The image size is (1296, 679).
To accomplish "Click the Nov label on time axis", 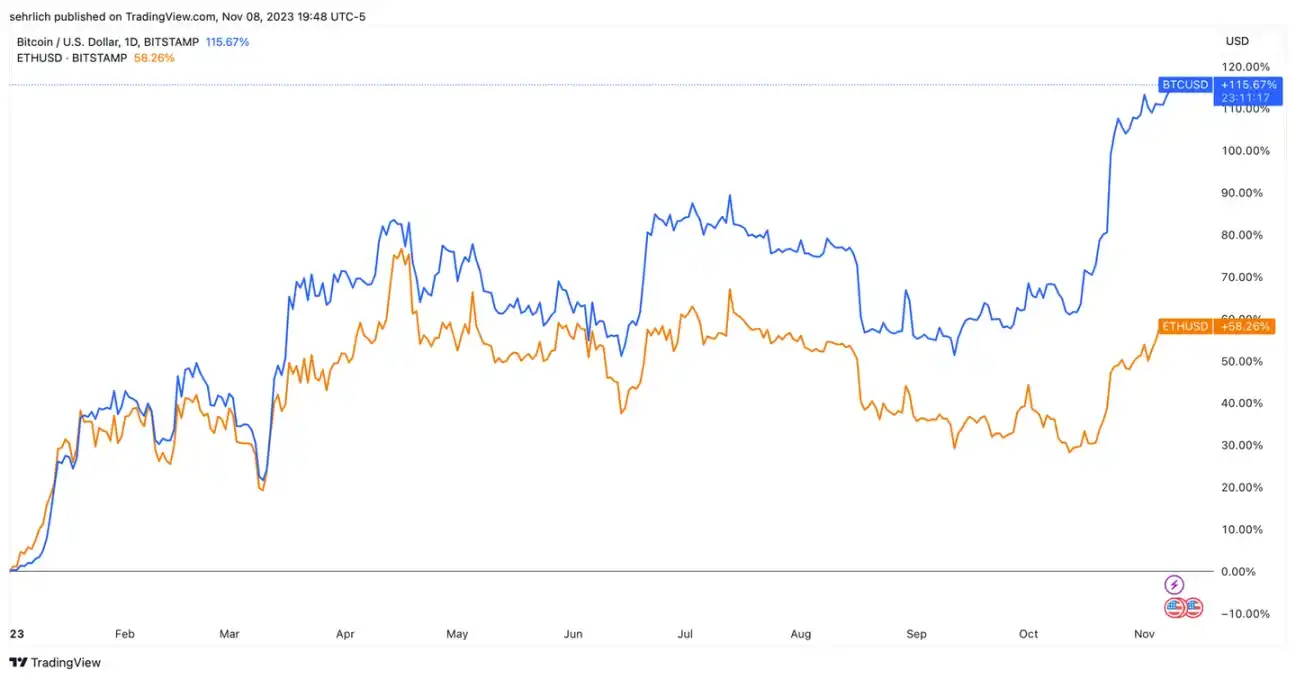I will pos(1143,634).
